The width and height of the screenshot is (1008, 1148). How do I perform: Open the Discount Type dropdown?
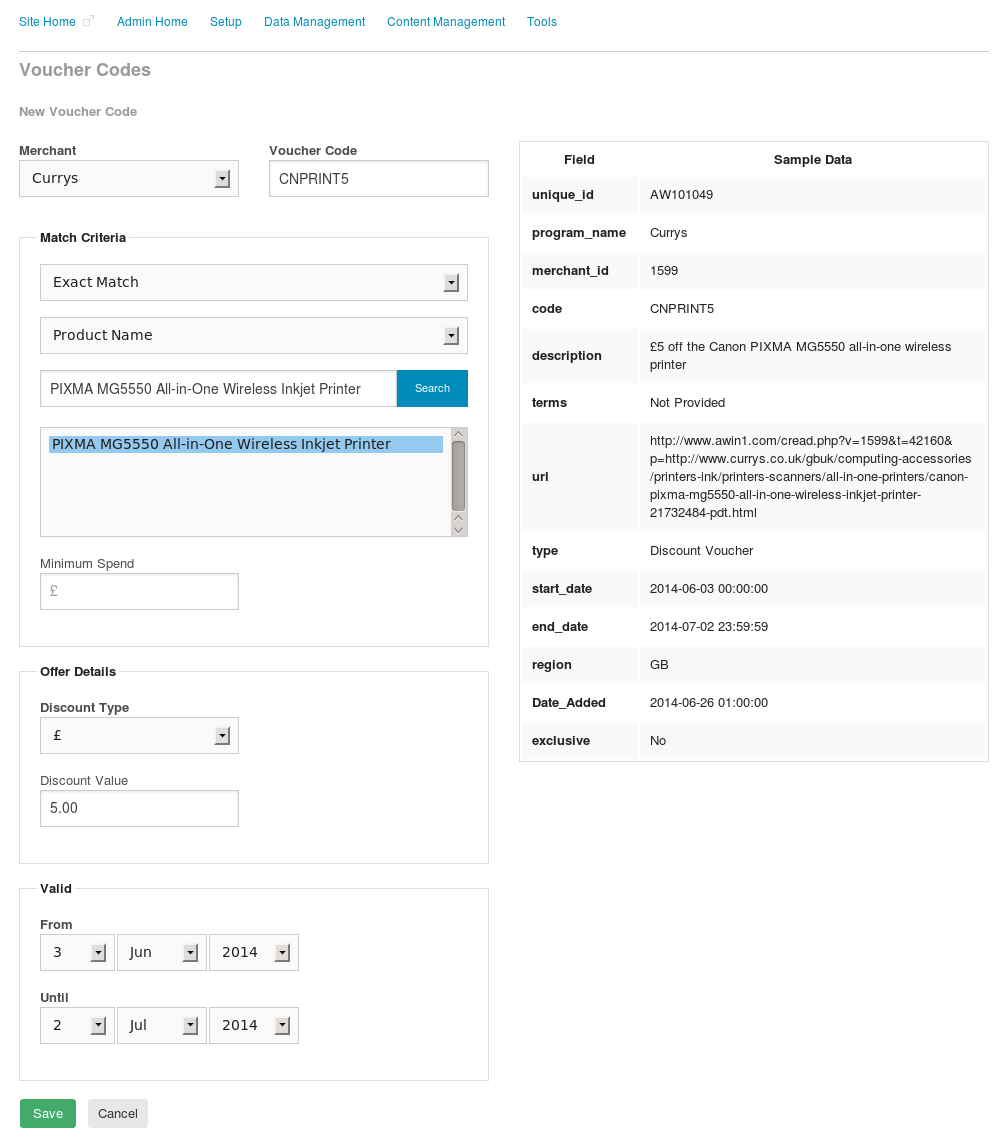[x=139, y=736]
